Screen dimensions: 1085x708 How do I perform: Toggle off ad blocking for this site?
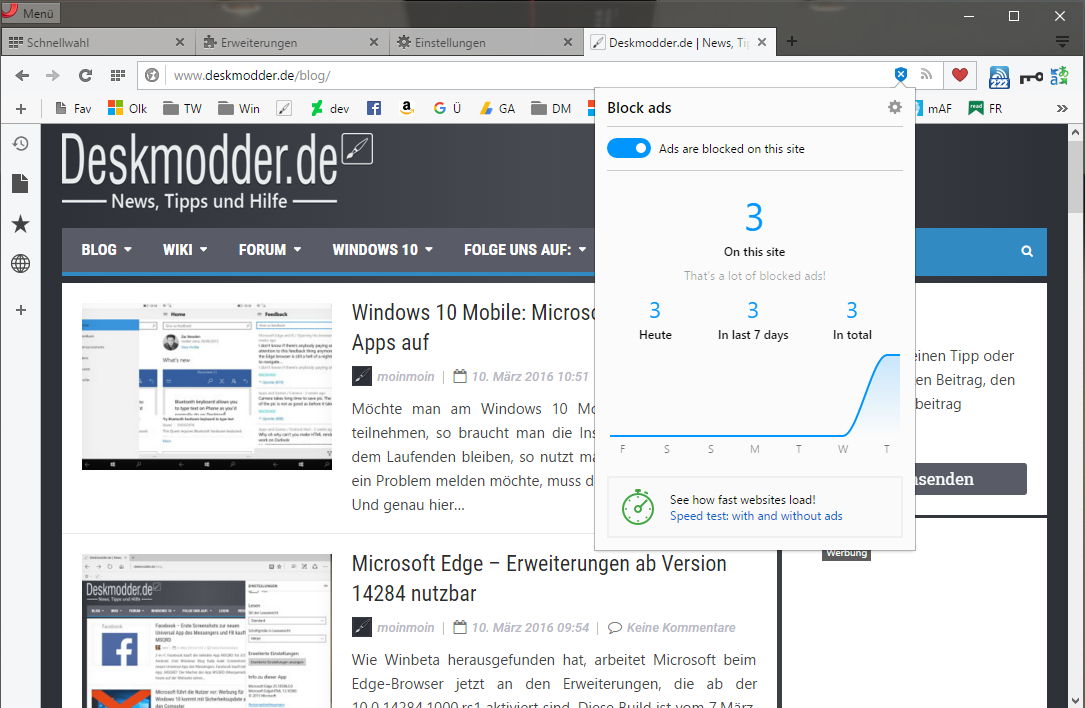(629, 149)
